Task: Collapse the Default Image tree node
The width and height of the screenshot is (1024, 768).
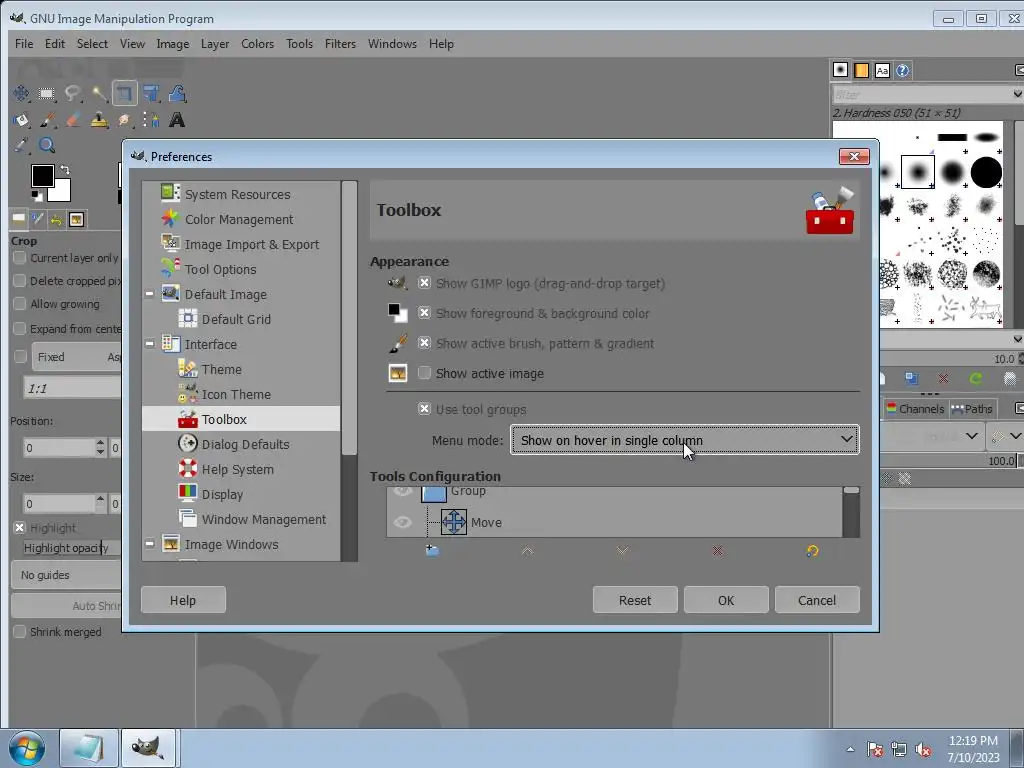Action: tap(150, 294)
